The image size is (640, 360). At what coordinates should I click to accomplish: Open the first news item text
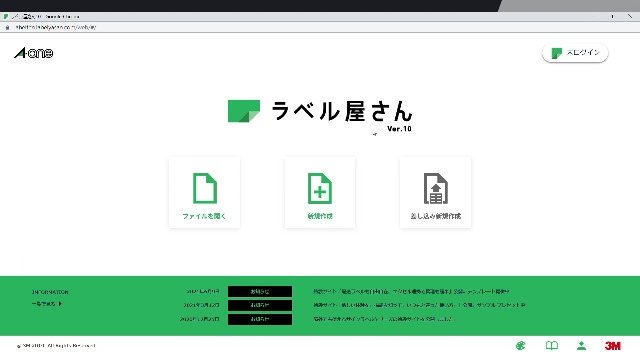[411, 291]
